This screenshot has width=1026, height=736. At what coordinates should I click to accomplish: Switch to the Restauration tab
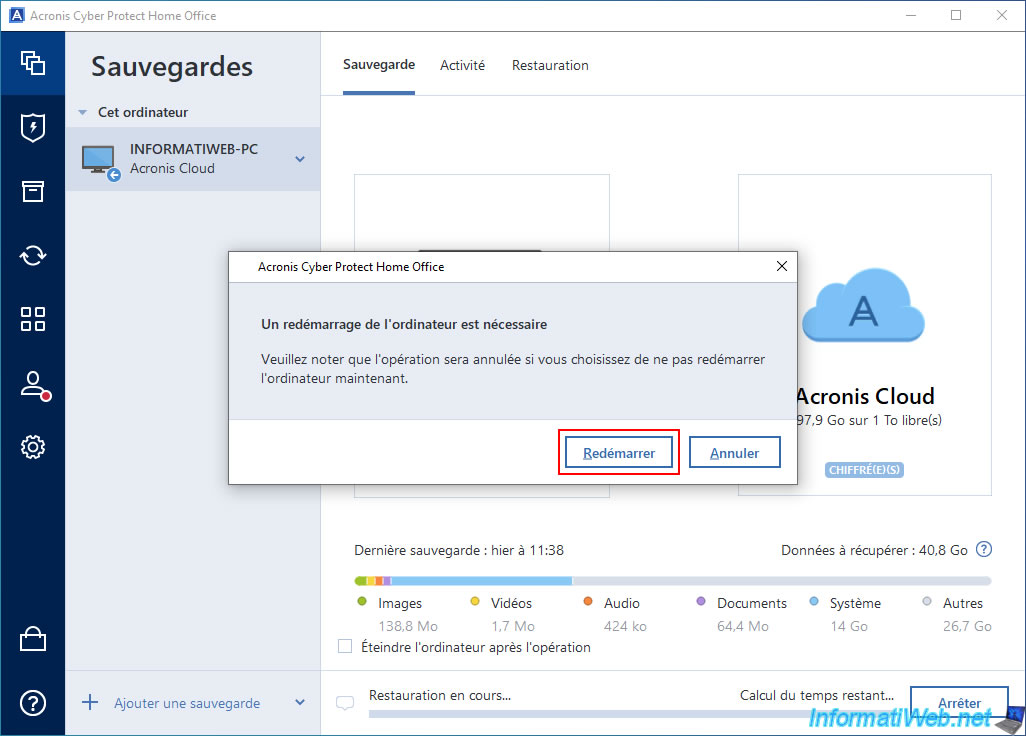point(550,65)
